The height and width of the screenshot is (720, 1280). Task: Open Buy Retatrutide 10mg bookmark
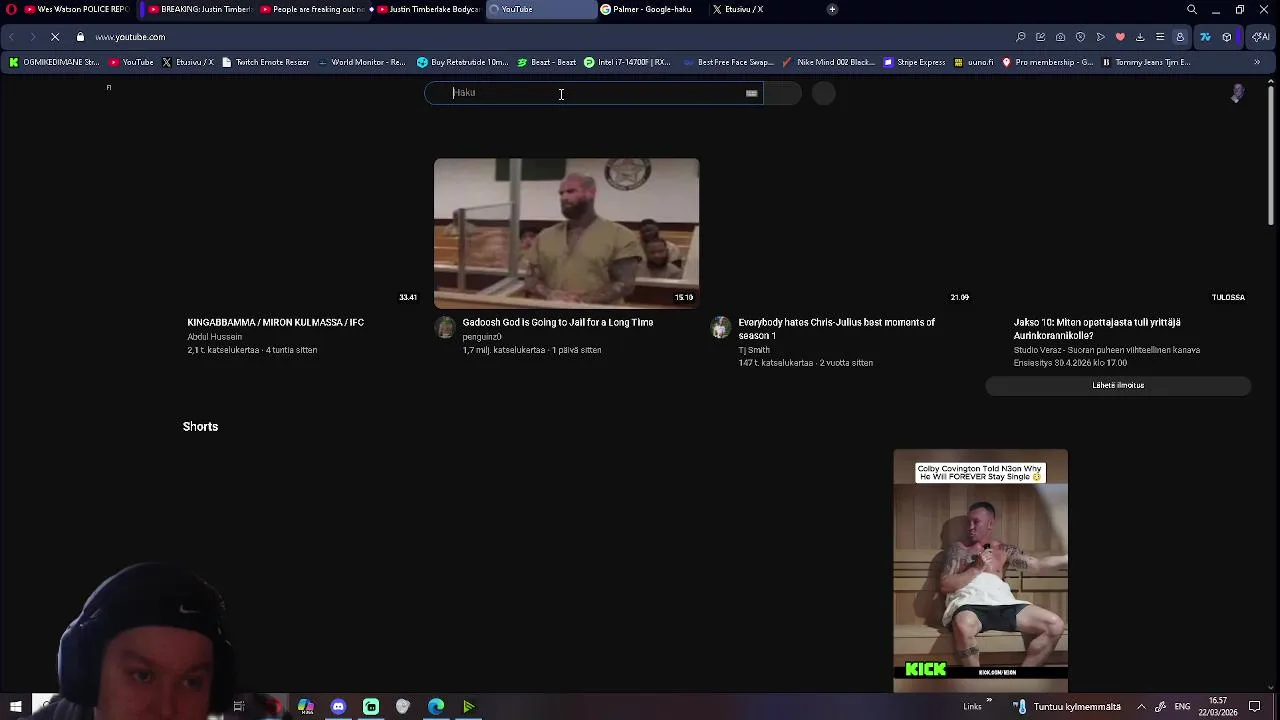click(462, 62)
